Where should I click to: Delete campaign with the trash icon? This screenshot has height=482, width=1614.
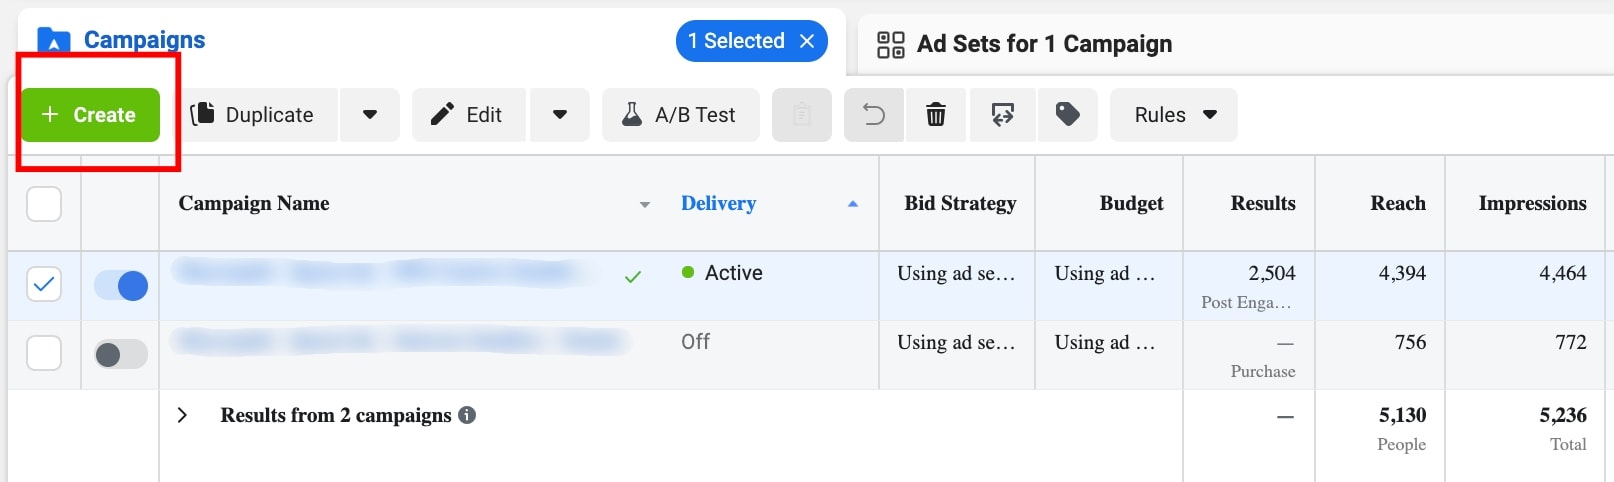tap(936, 115)
